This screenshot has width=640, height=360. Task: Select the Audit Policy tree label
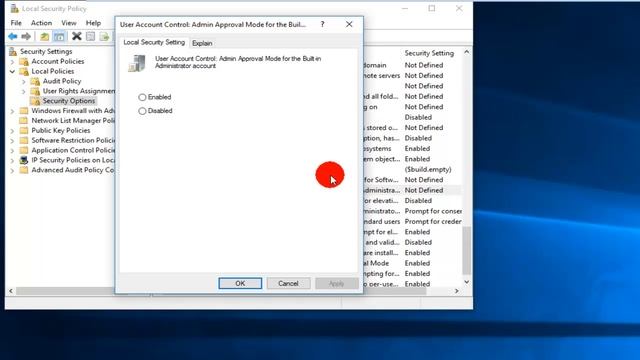click(x=62, y=81)
